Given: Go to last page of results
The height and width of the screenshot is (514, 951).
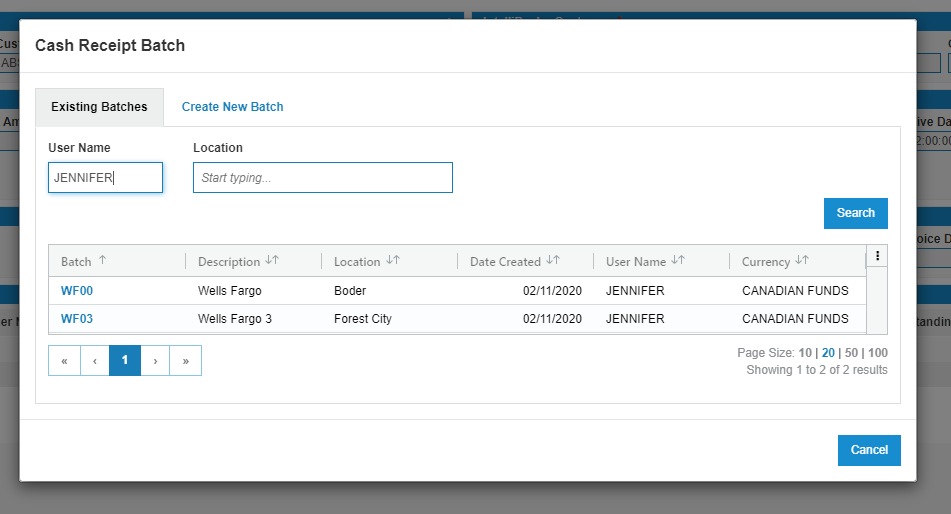Looking at the screenshot, I should (186, 360).
